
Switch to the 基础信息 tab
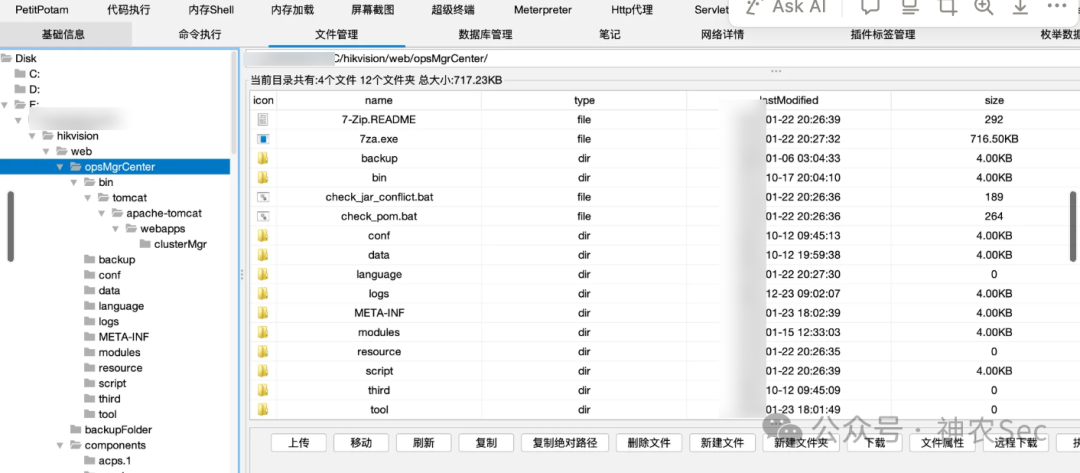click(63, 34)
